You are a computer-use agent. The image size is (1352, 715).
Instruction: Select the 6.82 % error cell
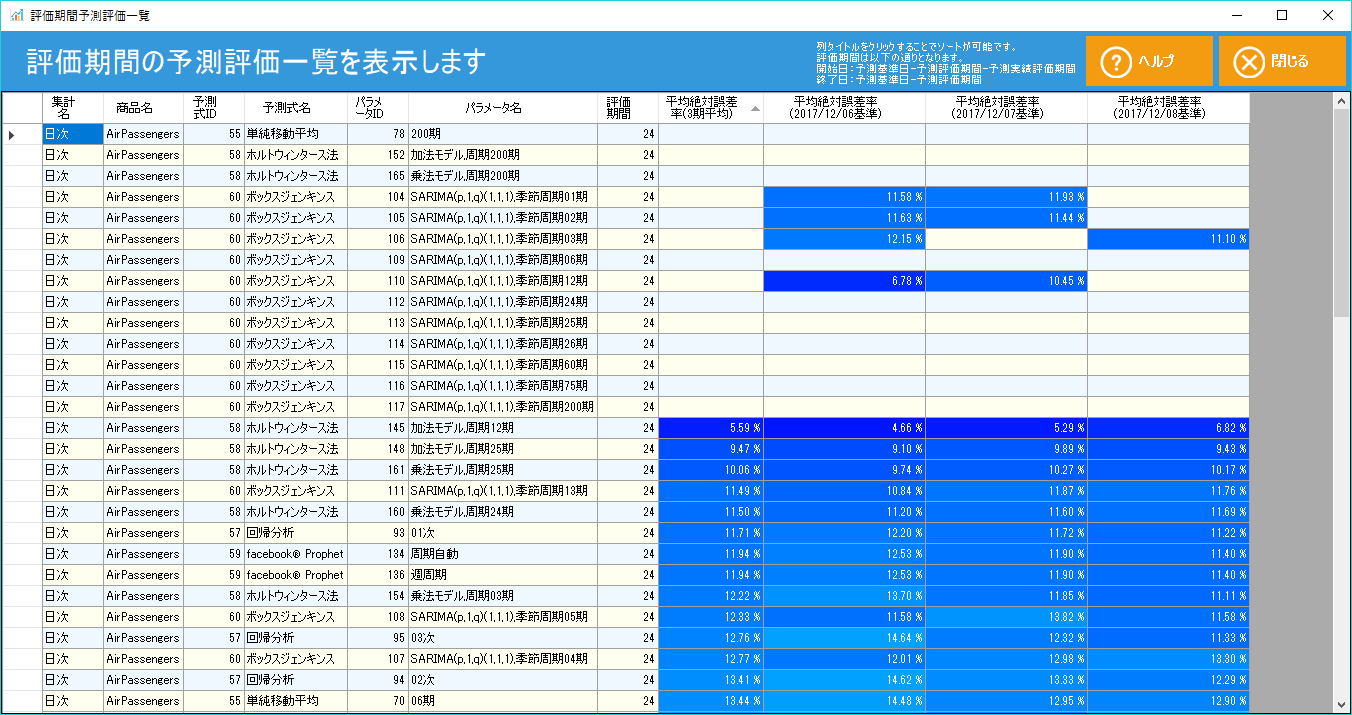1168,428
